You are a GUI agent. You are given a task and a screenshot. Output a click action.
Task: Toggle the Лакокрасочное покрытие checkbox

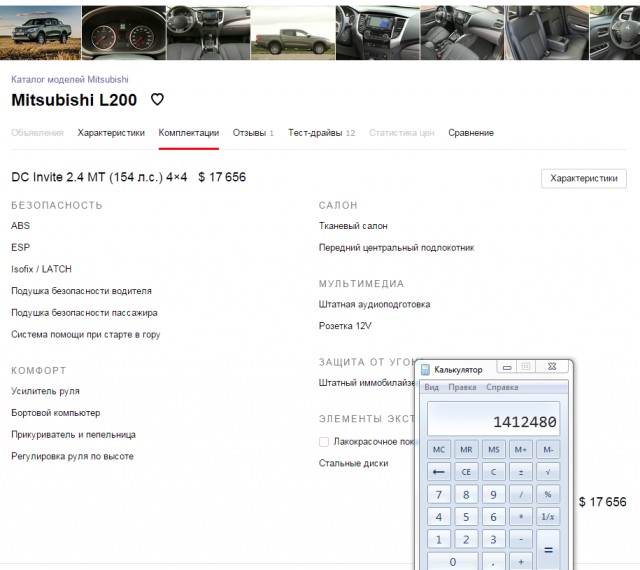(324, 442)
